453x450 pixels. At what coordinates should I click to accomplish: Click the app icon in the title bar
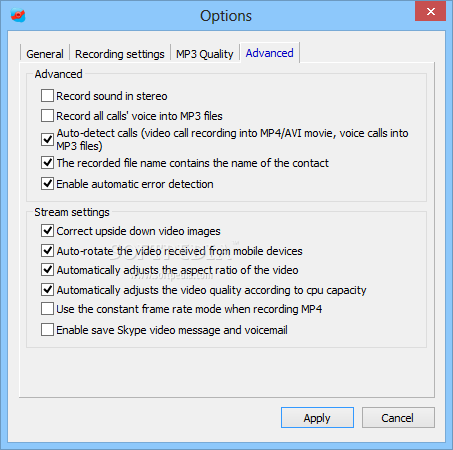click(18, 15)
